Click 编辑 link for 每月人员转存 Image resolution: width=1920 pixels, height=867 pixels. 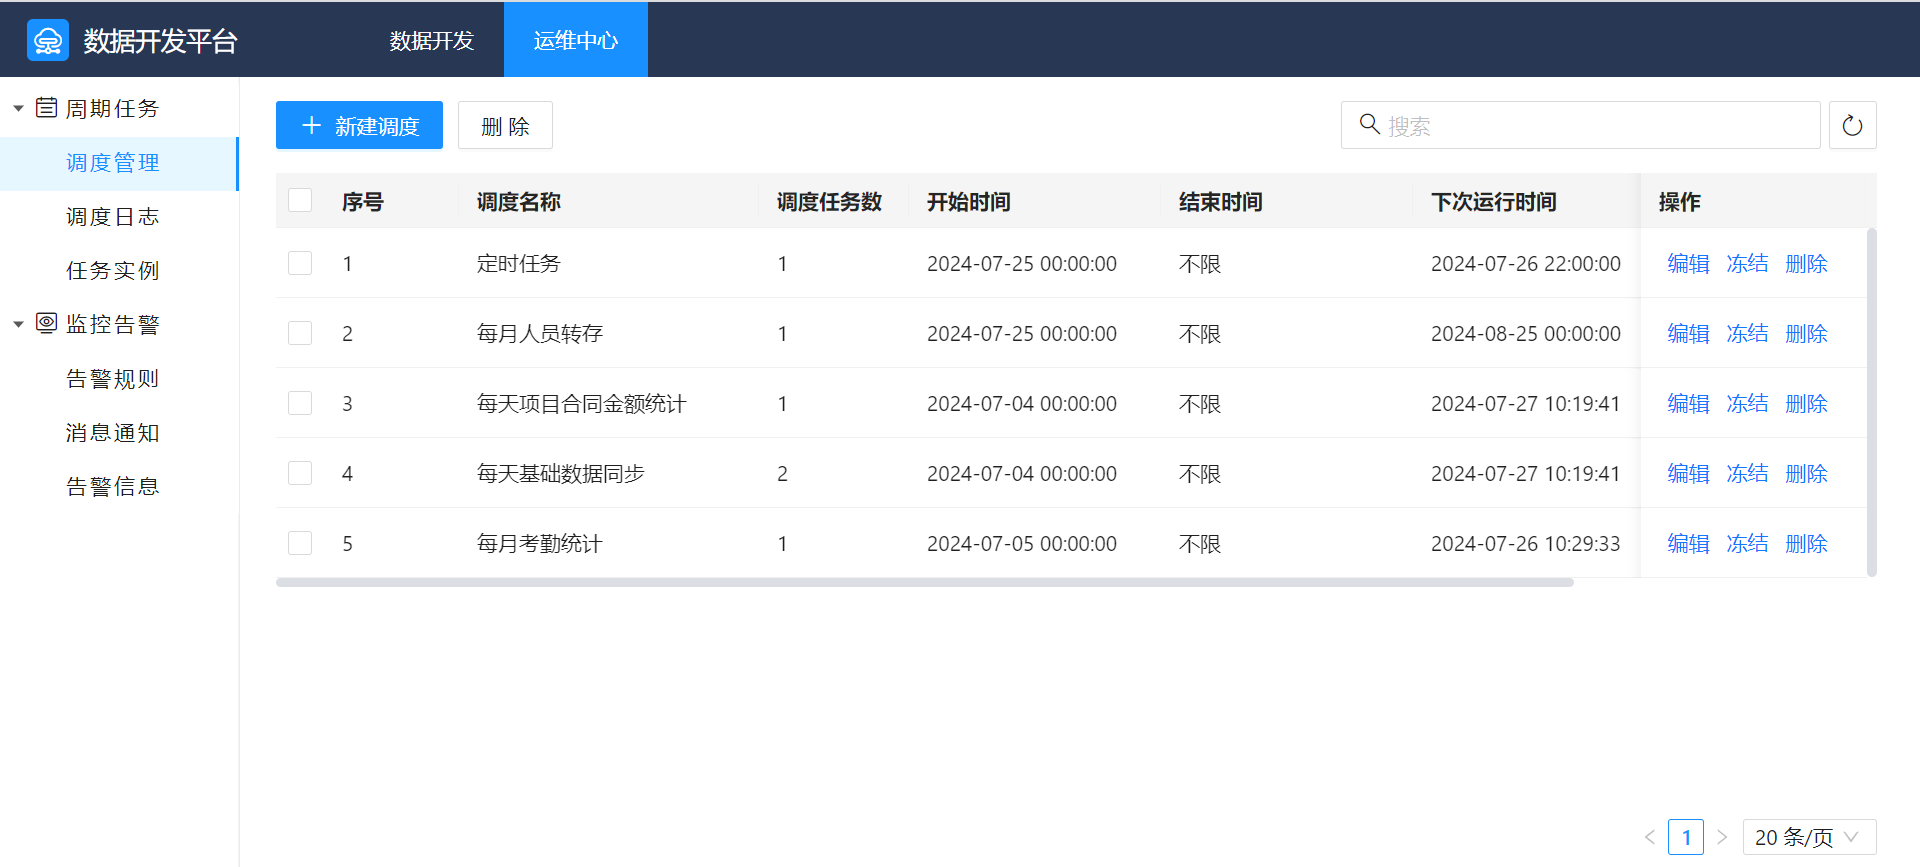click(x=1688, y=333)
